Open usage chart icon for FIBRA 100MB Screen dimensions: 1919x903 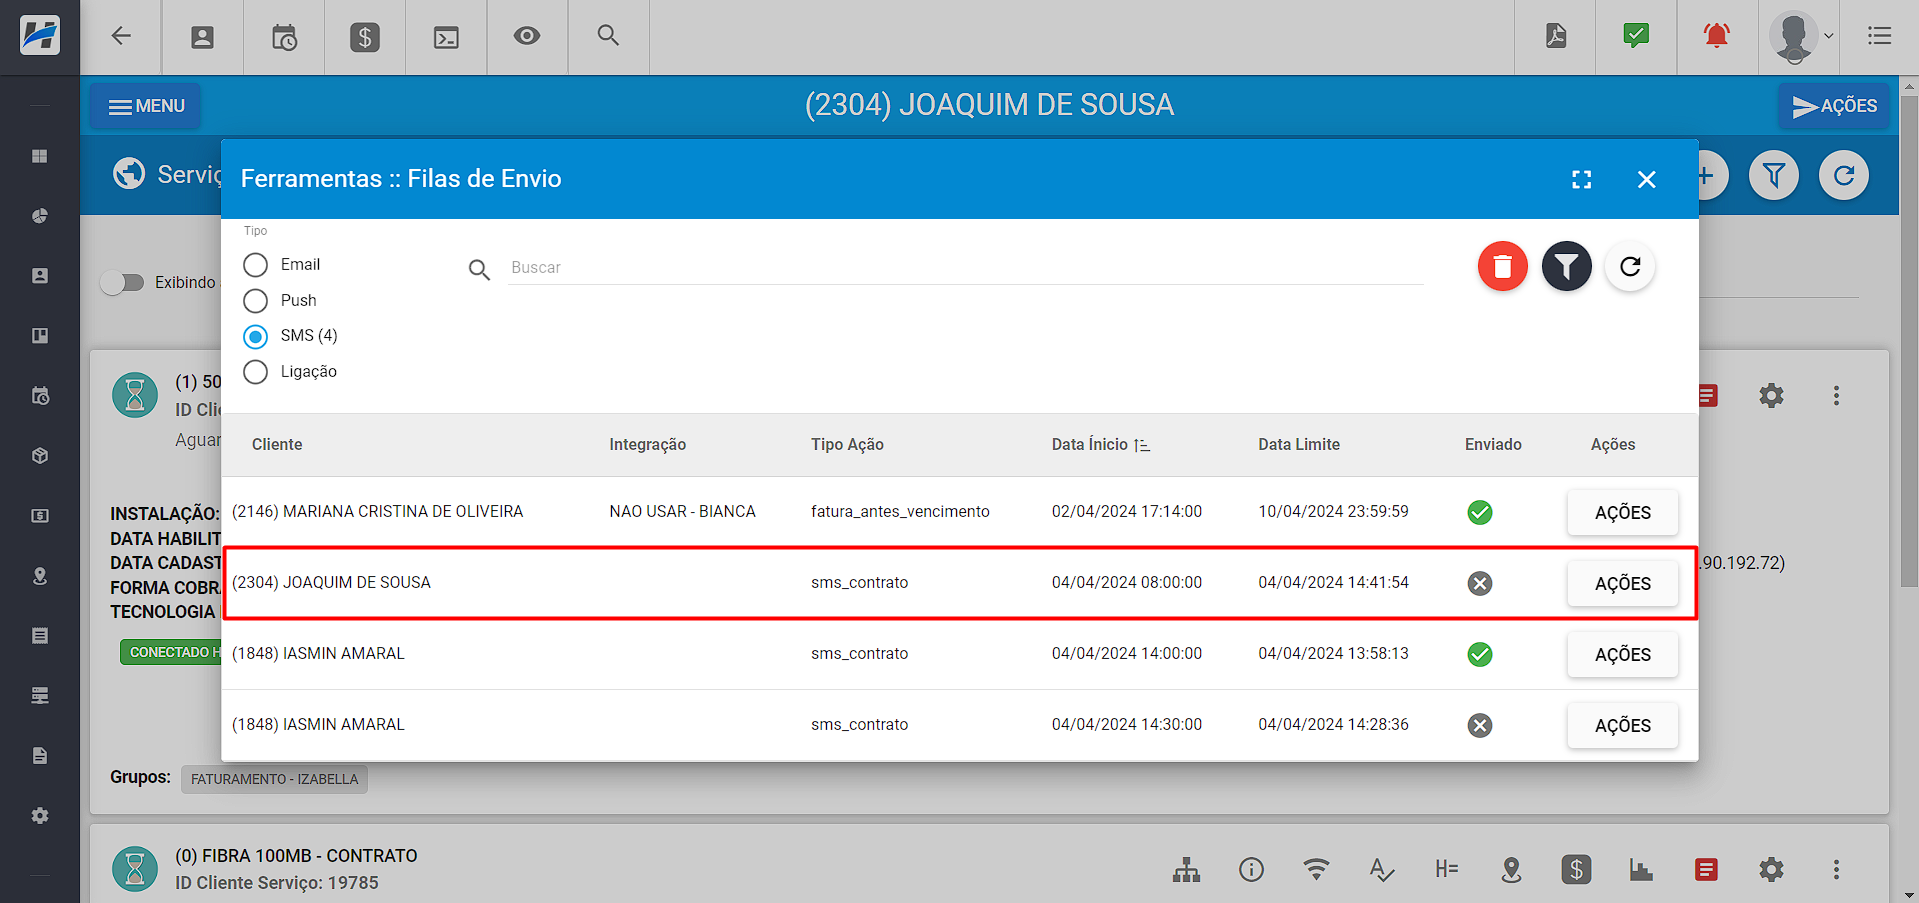[1641, 870]
